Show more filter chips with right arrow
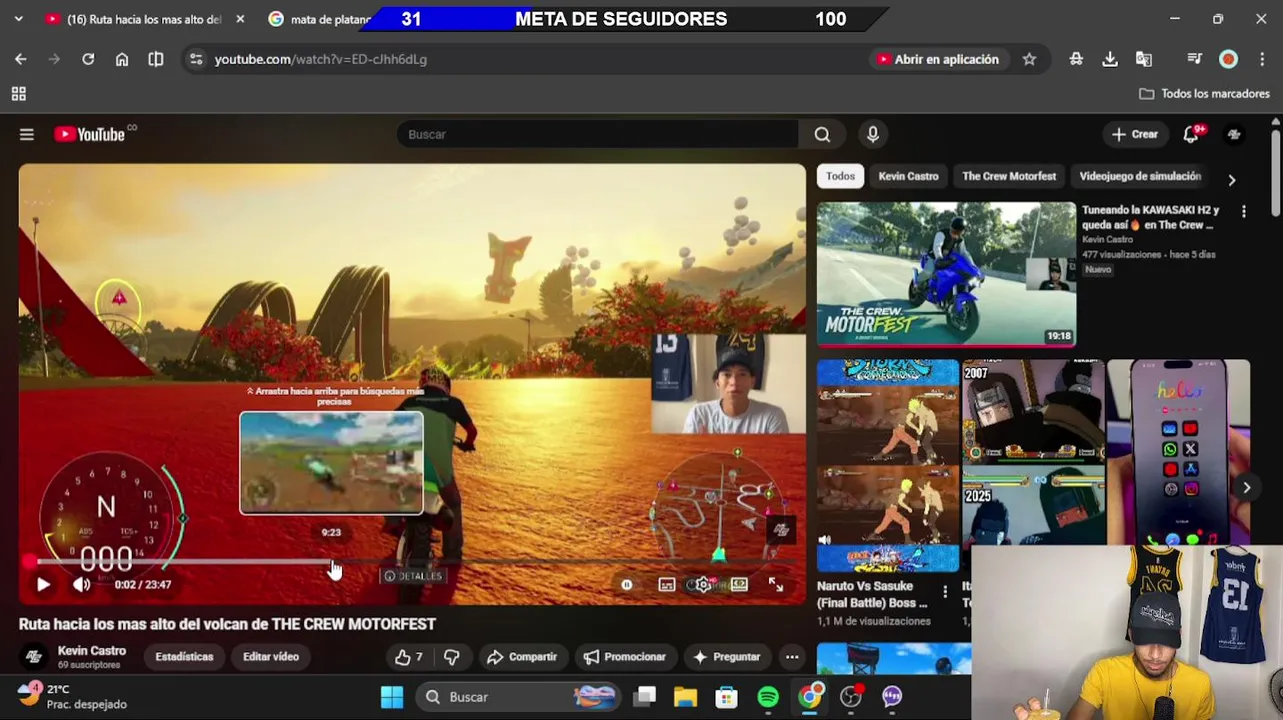1283x720 pixels. tap(1232, 180)
